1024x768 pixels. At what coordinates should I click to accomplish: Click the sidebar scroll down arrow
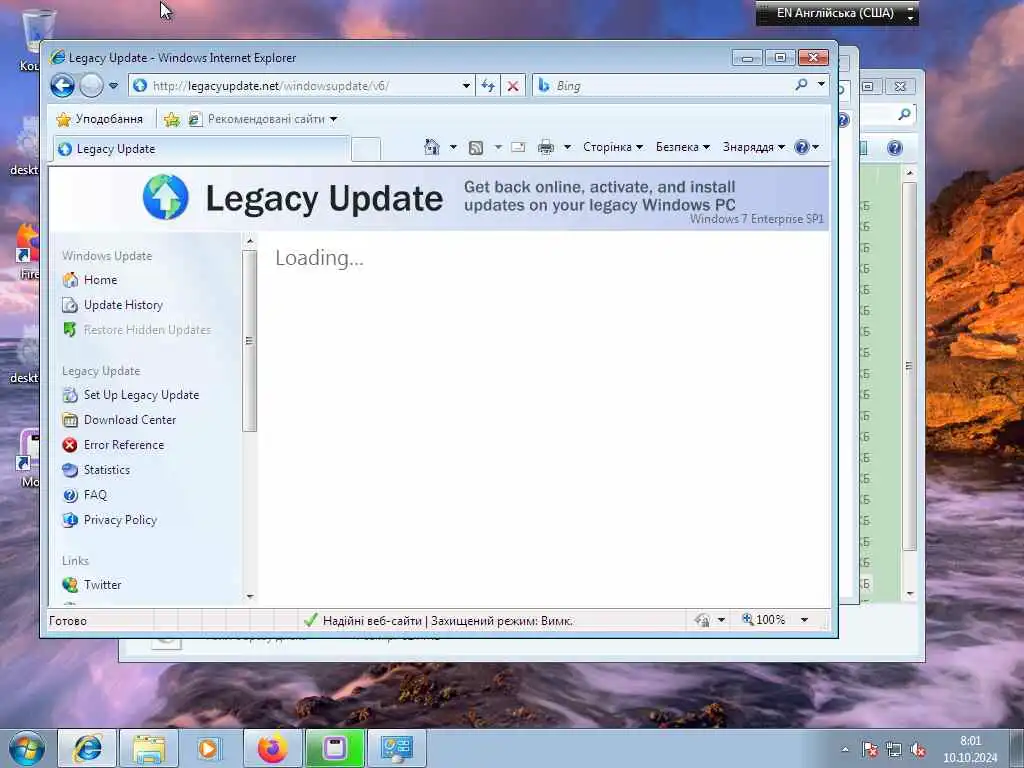point(249,596)
